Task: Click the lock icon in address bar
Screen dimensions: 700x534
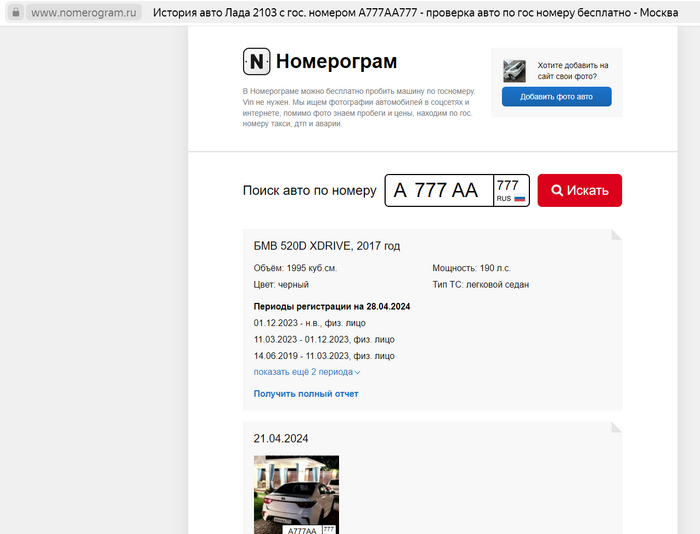Action: pyautogui.click(x=16, y=12)
